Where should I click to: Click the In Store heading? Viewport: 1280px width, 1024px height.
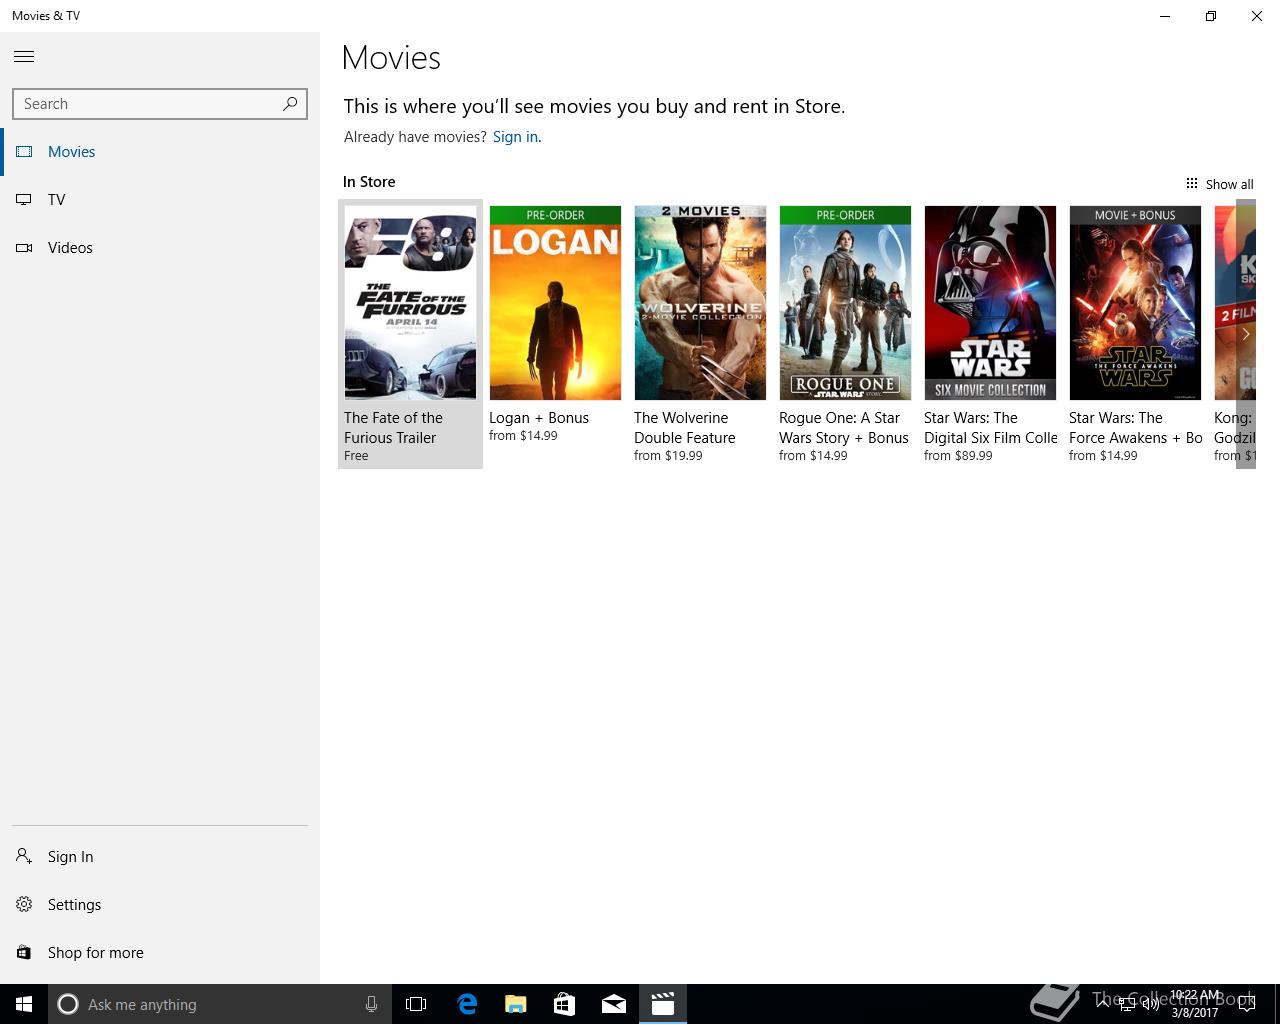coord(369,182)
